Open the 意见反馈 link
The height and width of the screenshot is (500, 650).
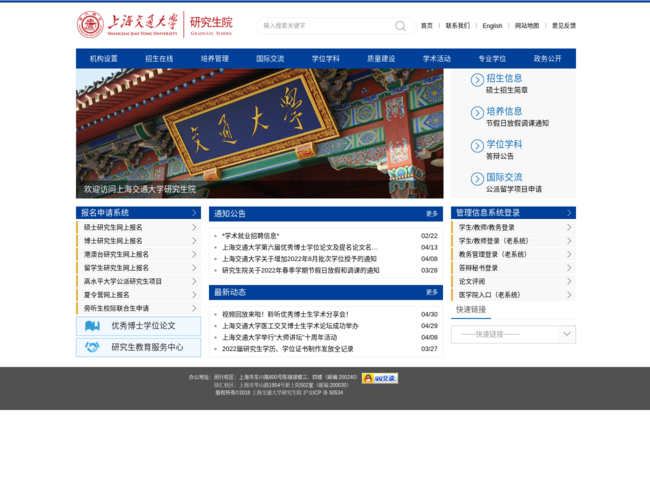point(564,26)
